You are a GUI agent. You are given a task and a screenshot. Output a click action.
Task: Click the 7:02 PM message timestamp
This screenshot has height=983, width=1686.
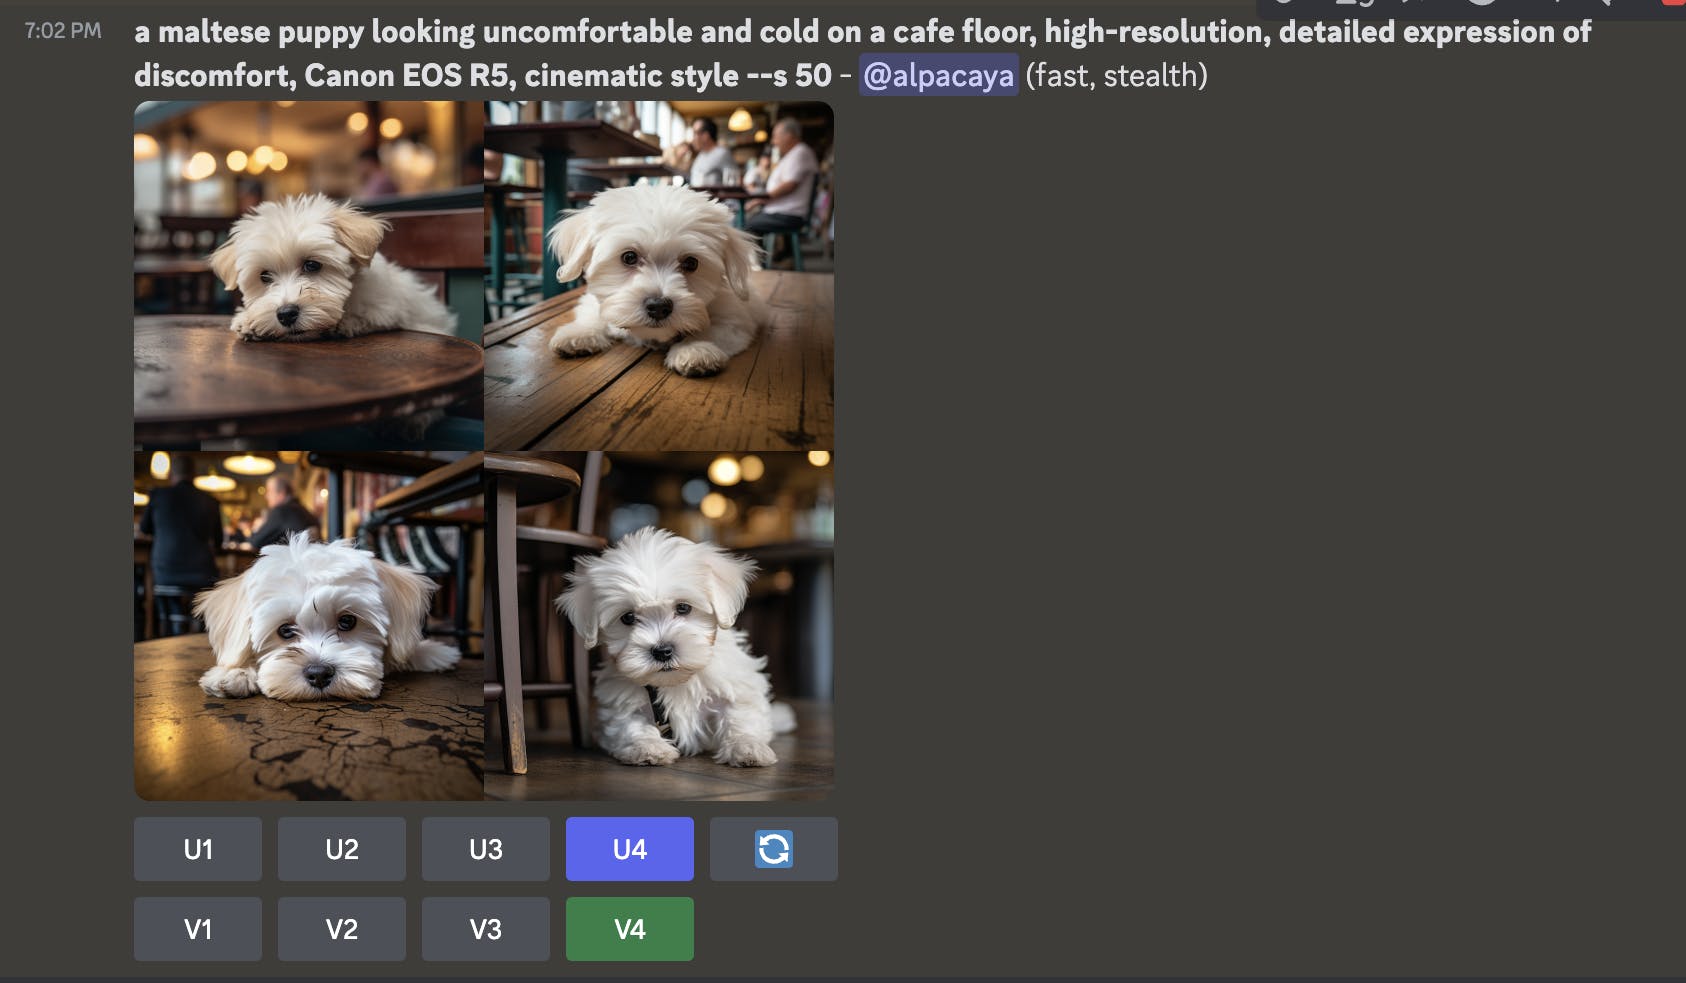tap(63, 31)
